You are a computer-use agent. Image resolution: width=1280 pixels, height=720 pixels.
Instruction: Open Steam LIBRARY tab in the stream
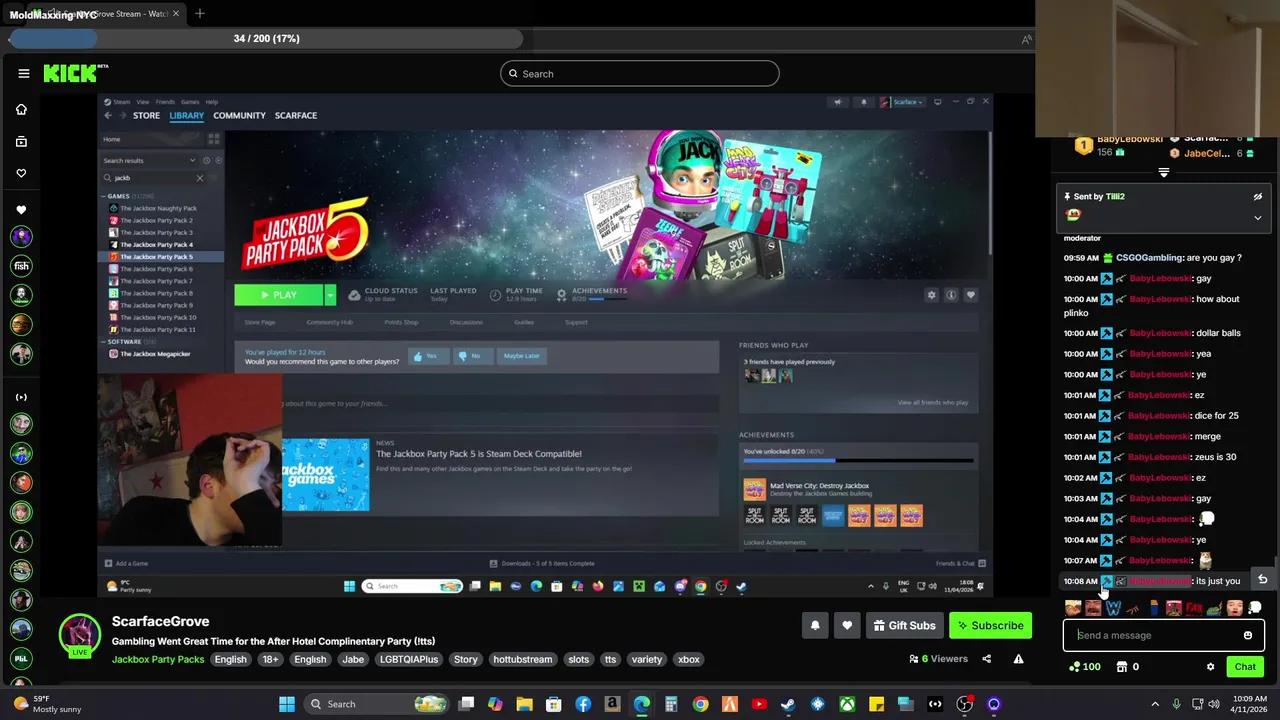(x=186, y=115)
